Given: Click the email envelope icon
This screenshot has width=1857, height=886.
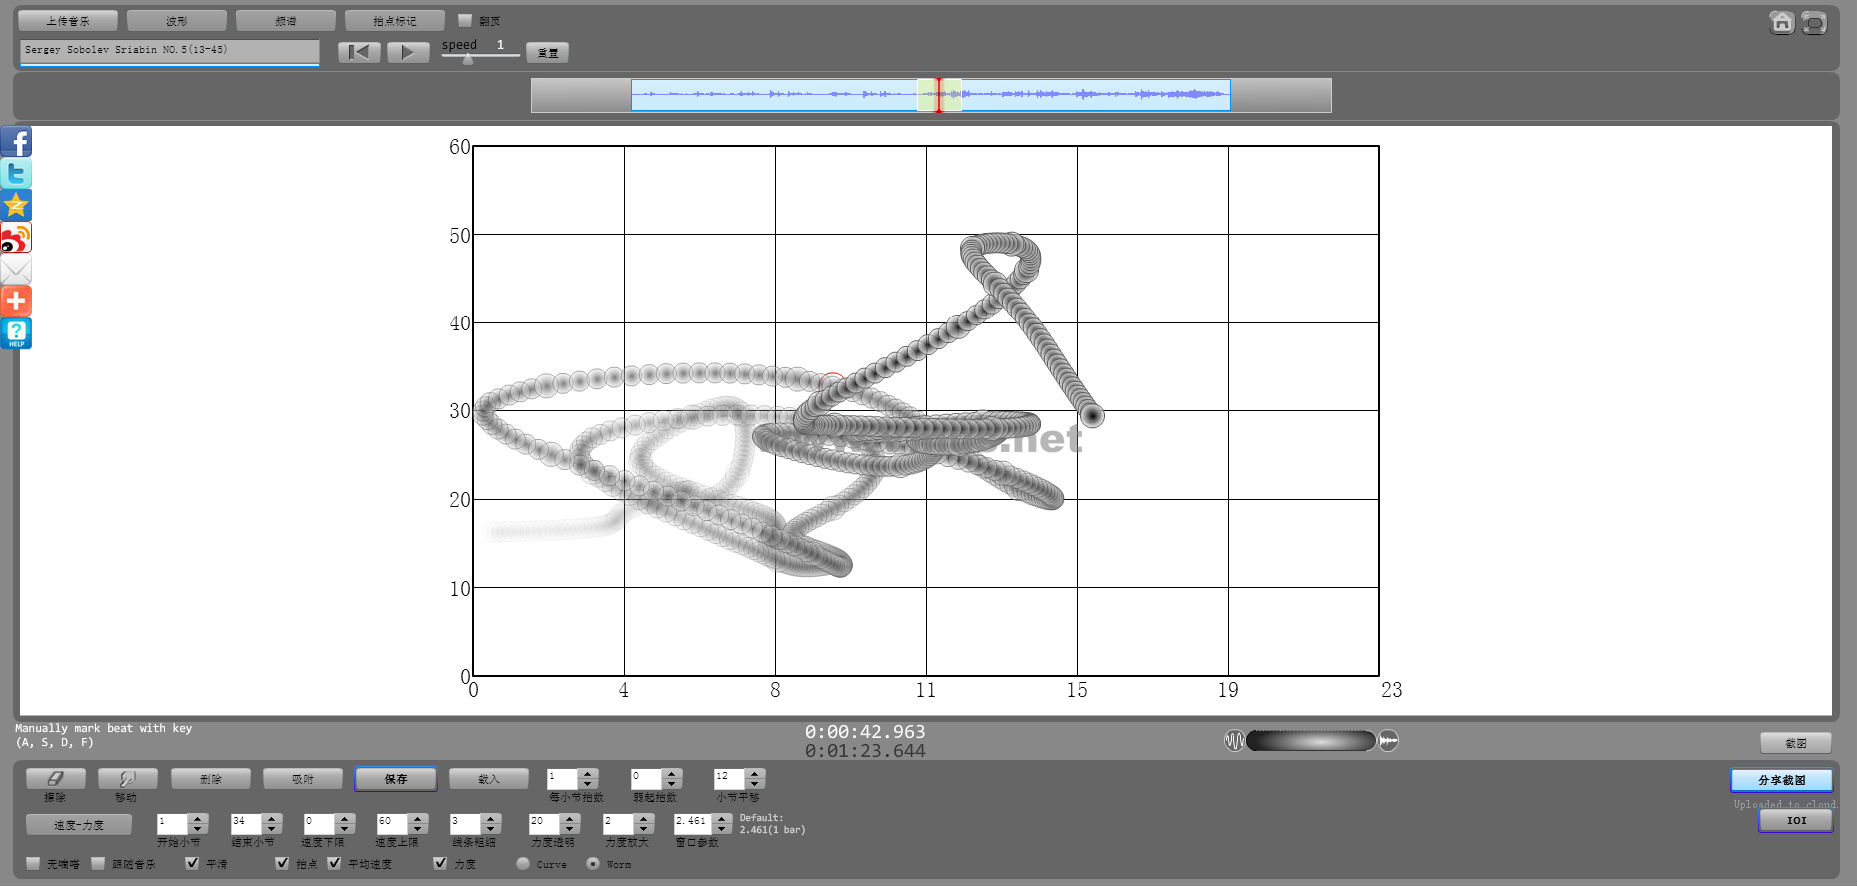Looking at the screenshot, I should click(x=16, y=269).
